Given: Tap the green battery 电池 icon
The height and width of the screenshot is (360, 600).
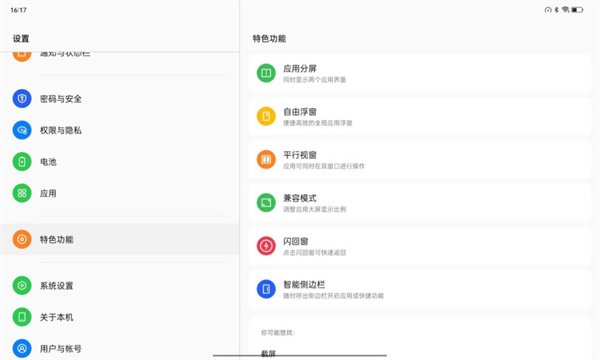Looking at the screenshot, I should (x=22, y=162).
